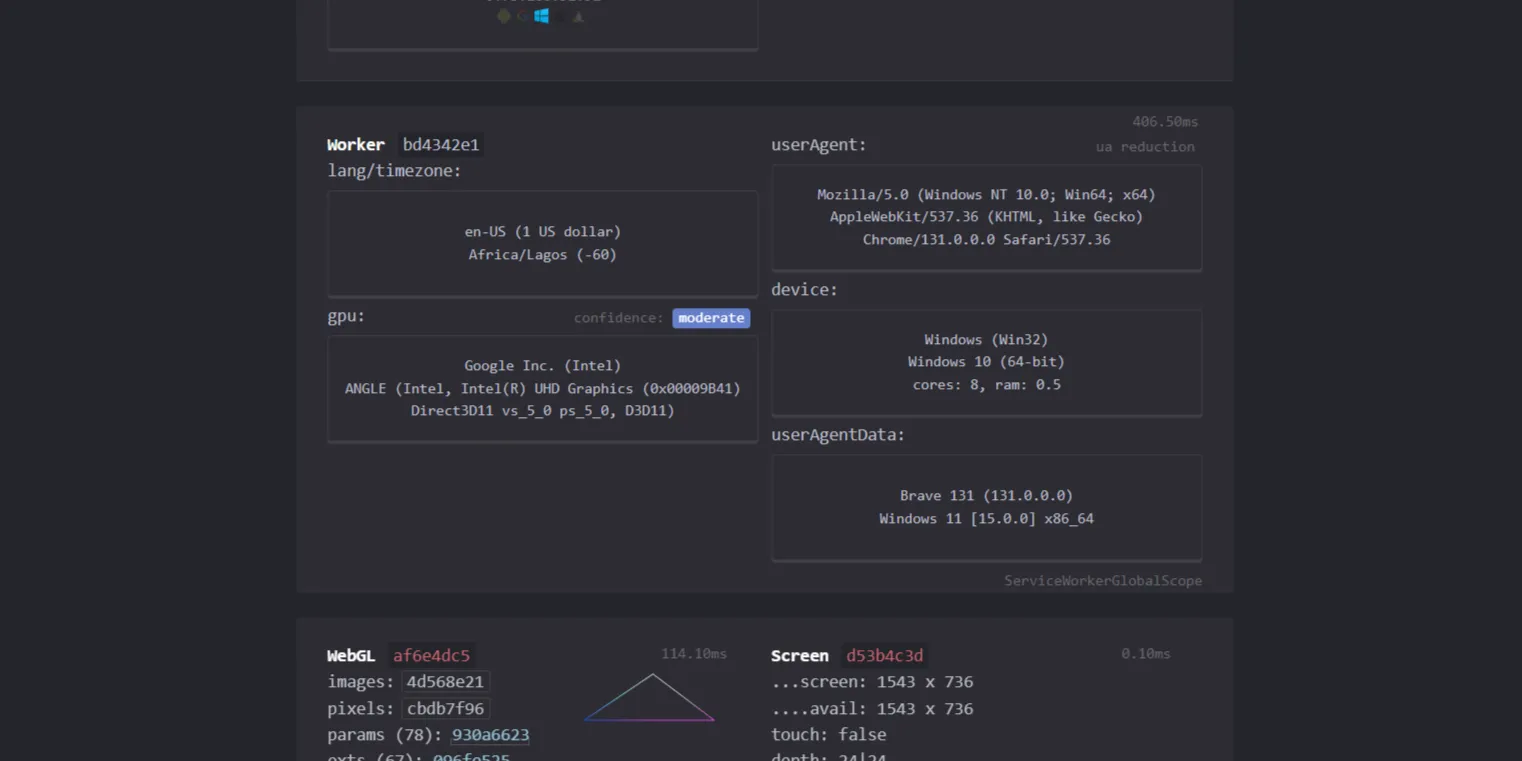Screen dimensions: 1522x761
Task: Select the Windows 10 (64-bit) text
Action: [x=986, y=362]
